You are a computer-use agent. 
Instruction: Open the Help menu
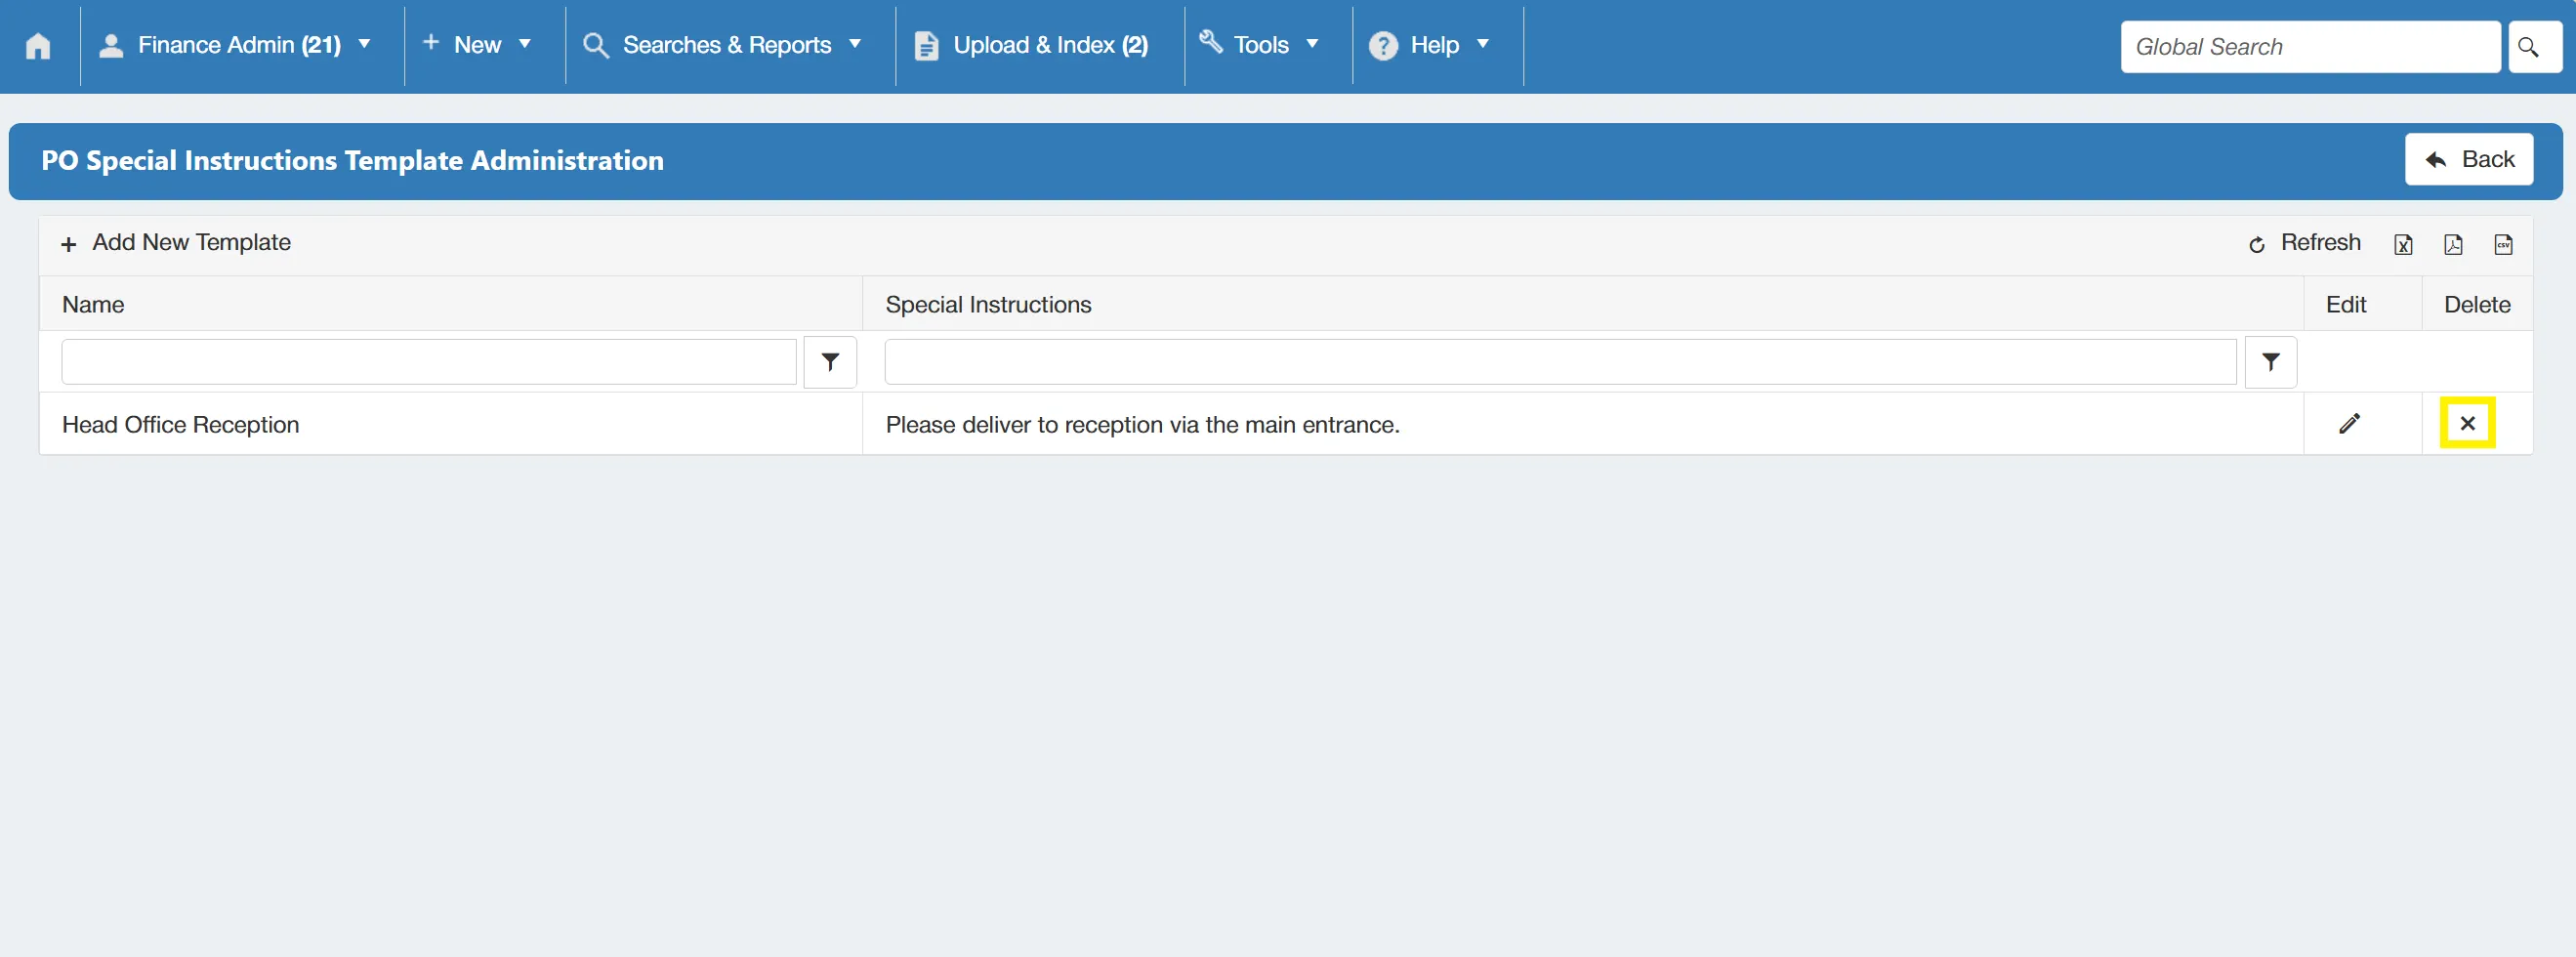(x=1430, y=45)
